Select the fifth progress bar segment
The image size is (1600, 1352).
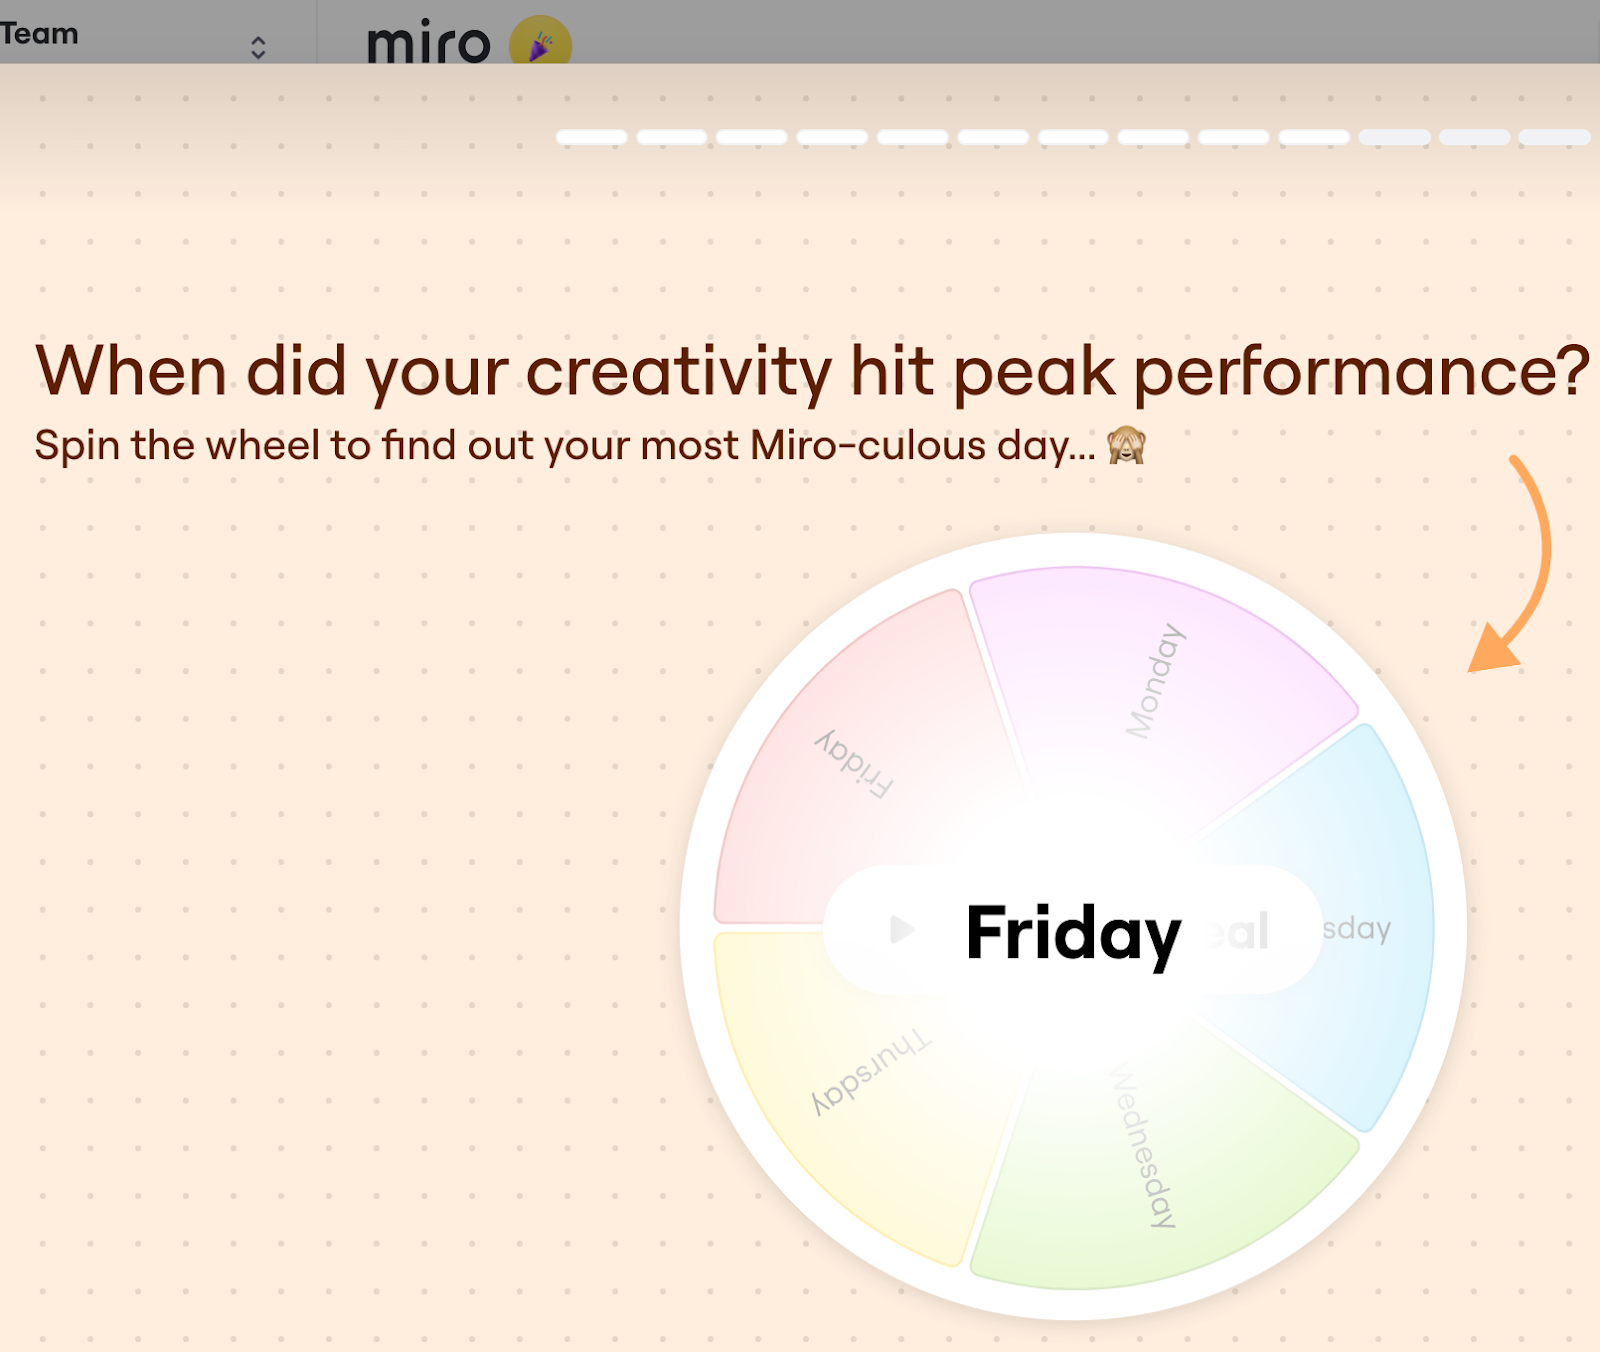(x=913, y=137)
